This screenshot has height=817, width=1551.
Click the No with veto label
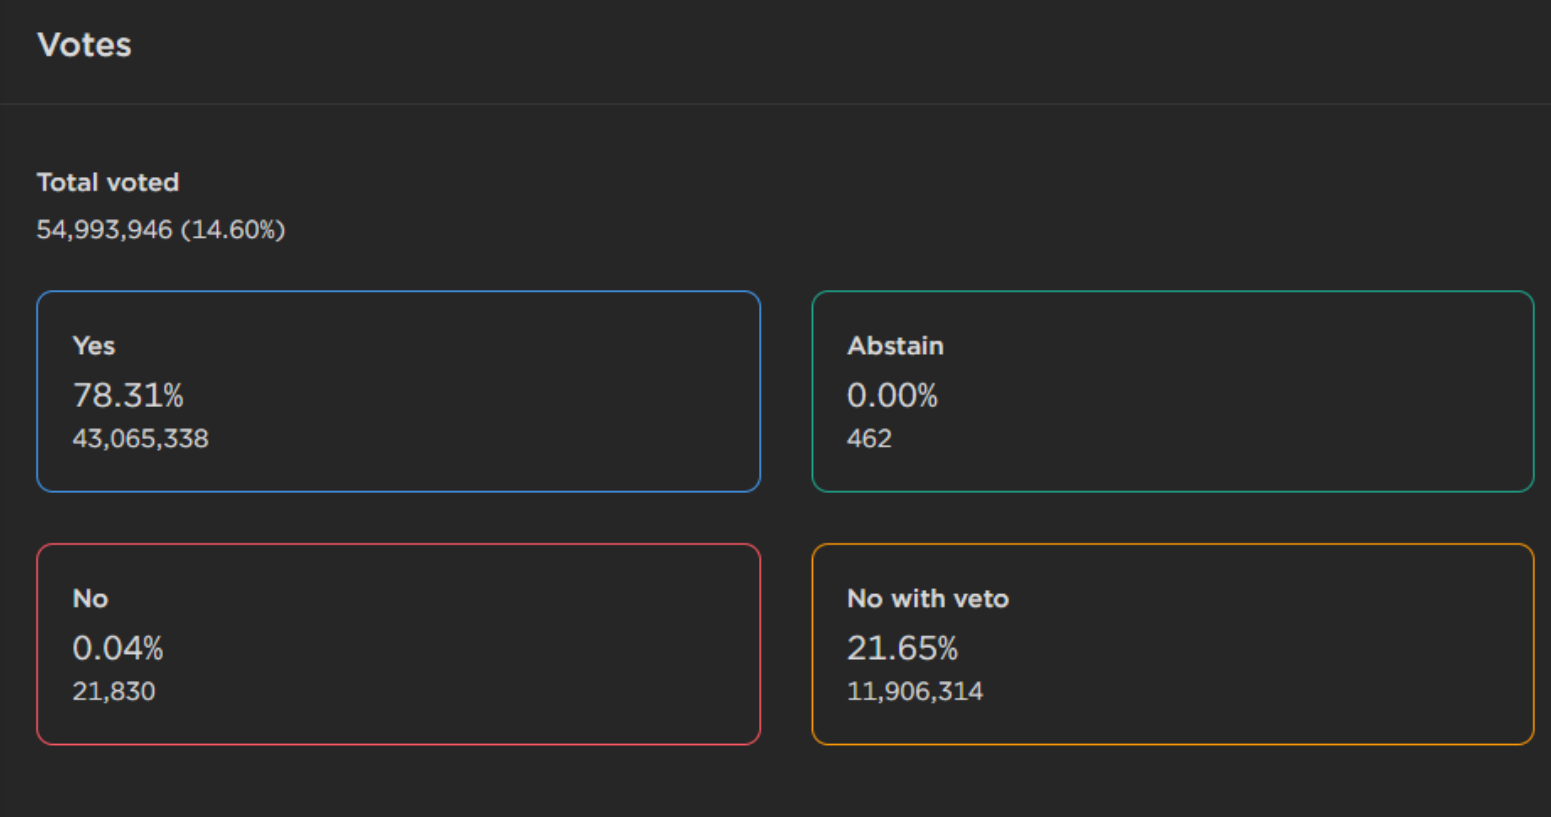coord(928,599)
